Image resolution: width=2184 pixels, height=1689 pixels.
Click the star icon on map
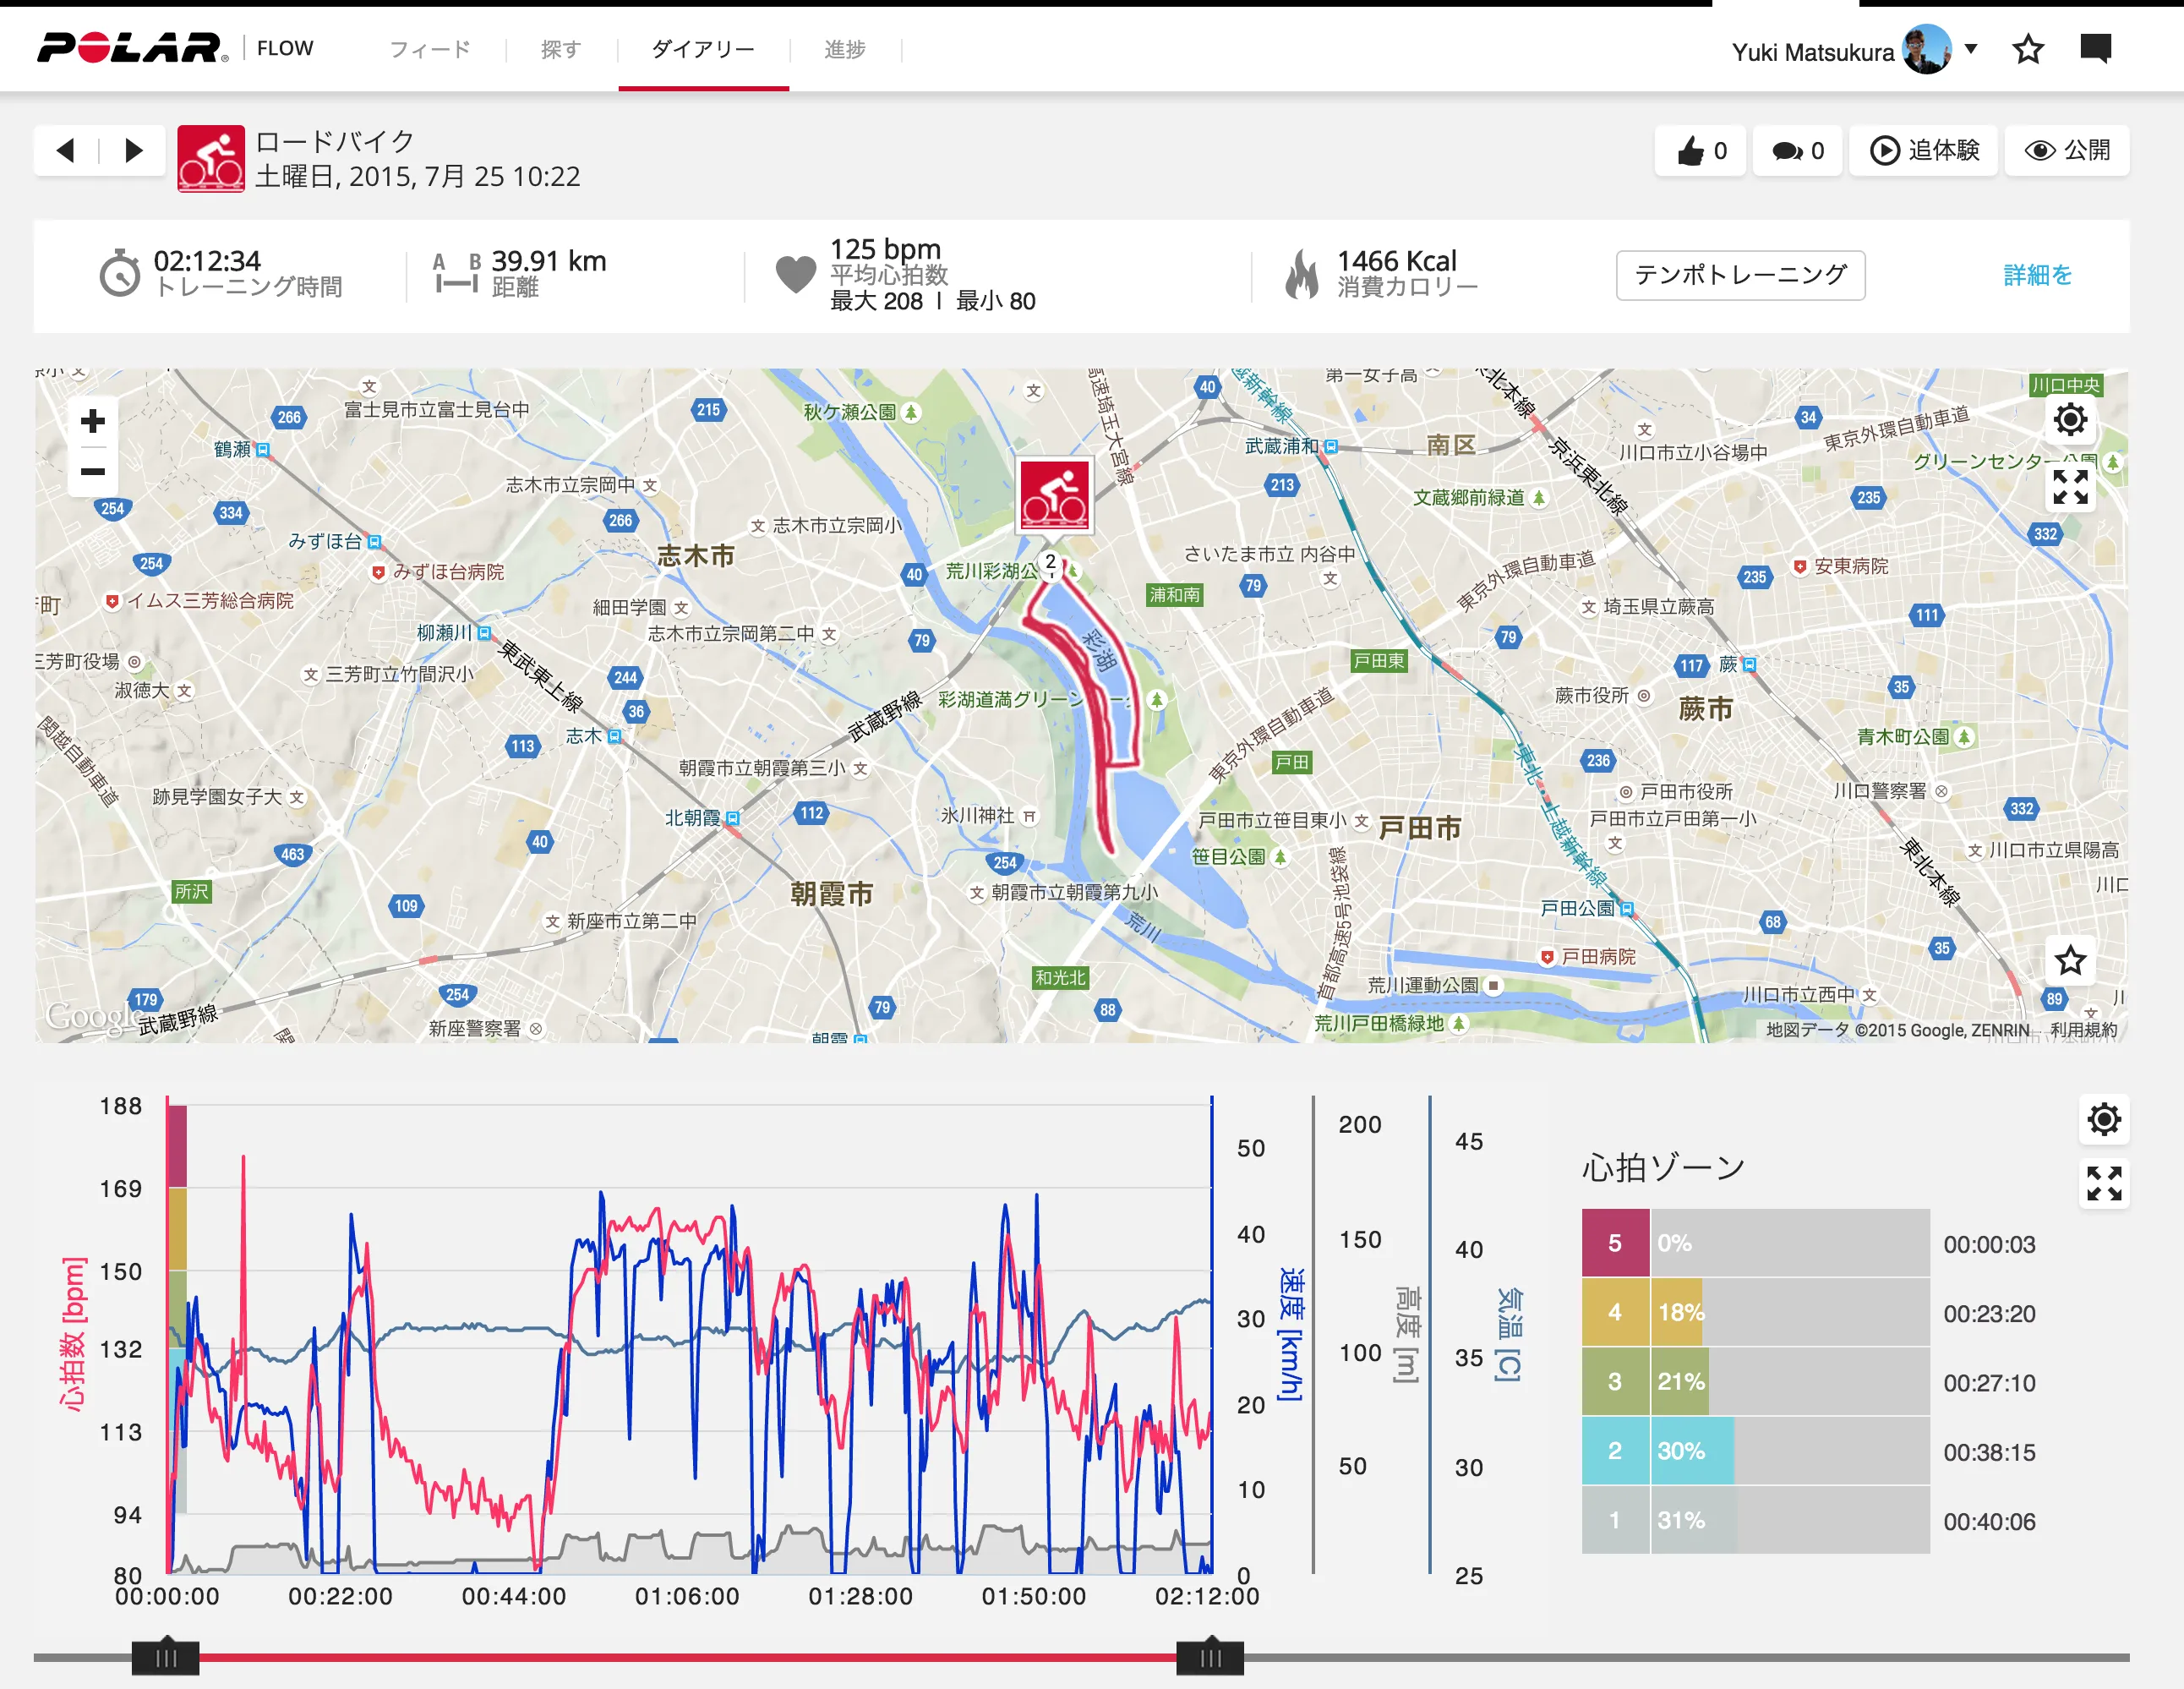(x=2069, y=961)
